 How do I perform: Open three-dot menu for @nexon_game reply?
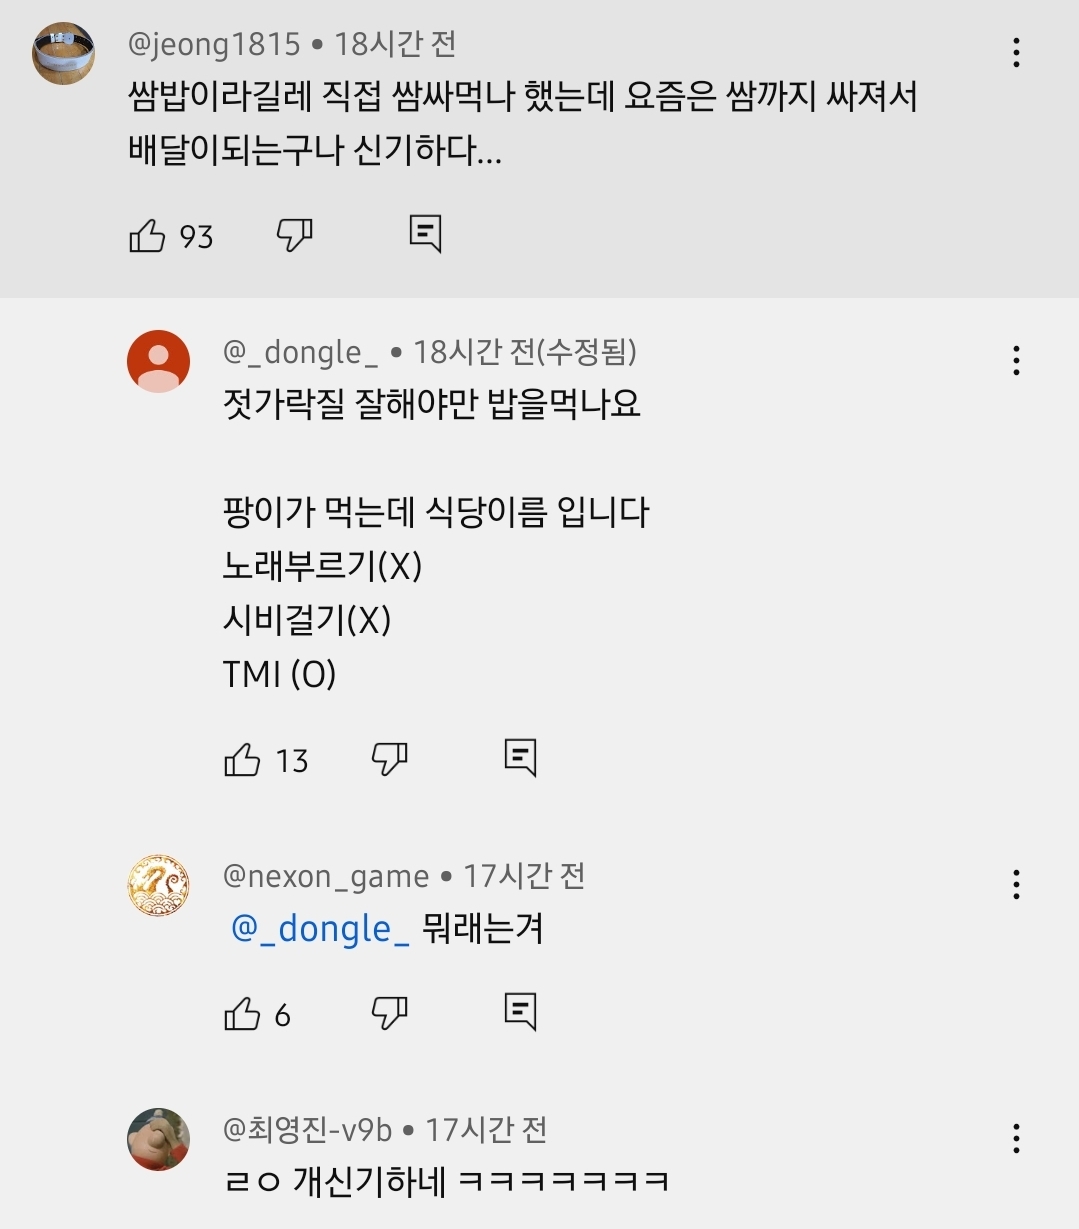pos(1016,884)
